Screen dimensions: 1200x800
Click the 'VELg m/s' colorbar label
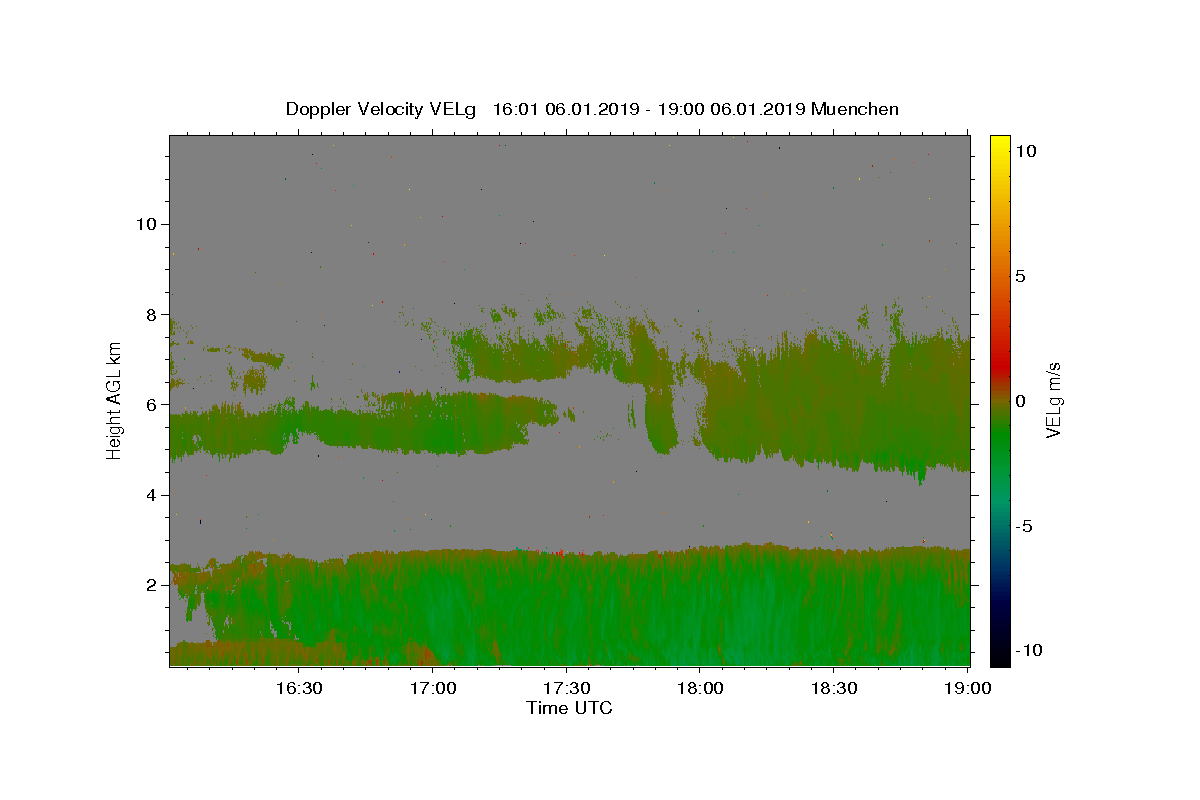pyautogui.click(x=1053, y=400)
